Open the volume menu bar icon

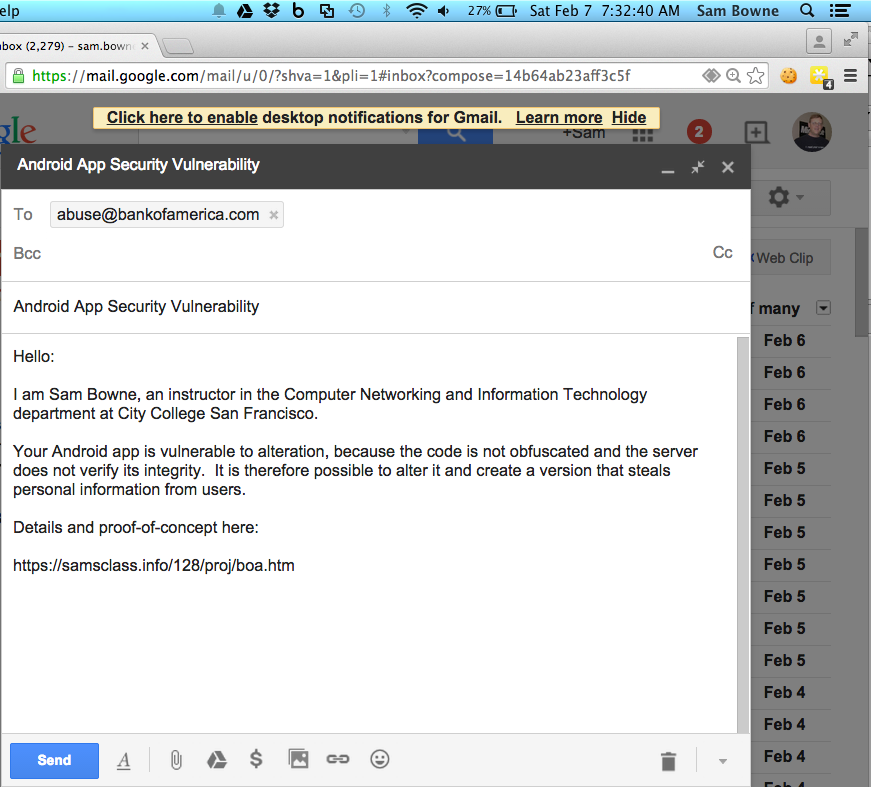click(x=443, y=11)
